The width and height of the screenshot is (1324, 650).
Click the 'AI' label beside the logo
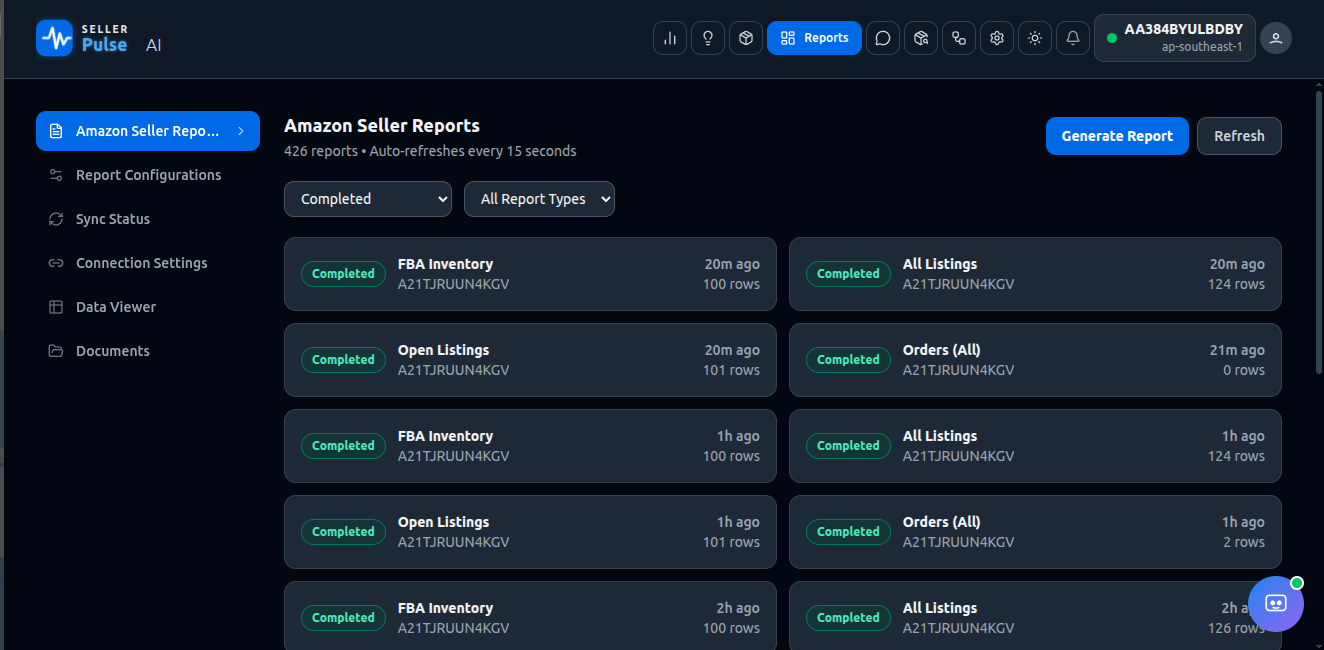pyautogui.click(x=153, y=45)
